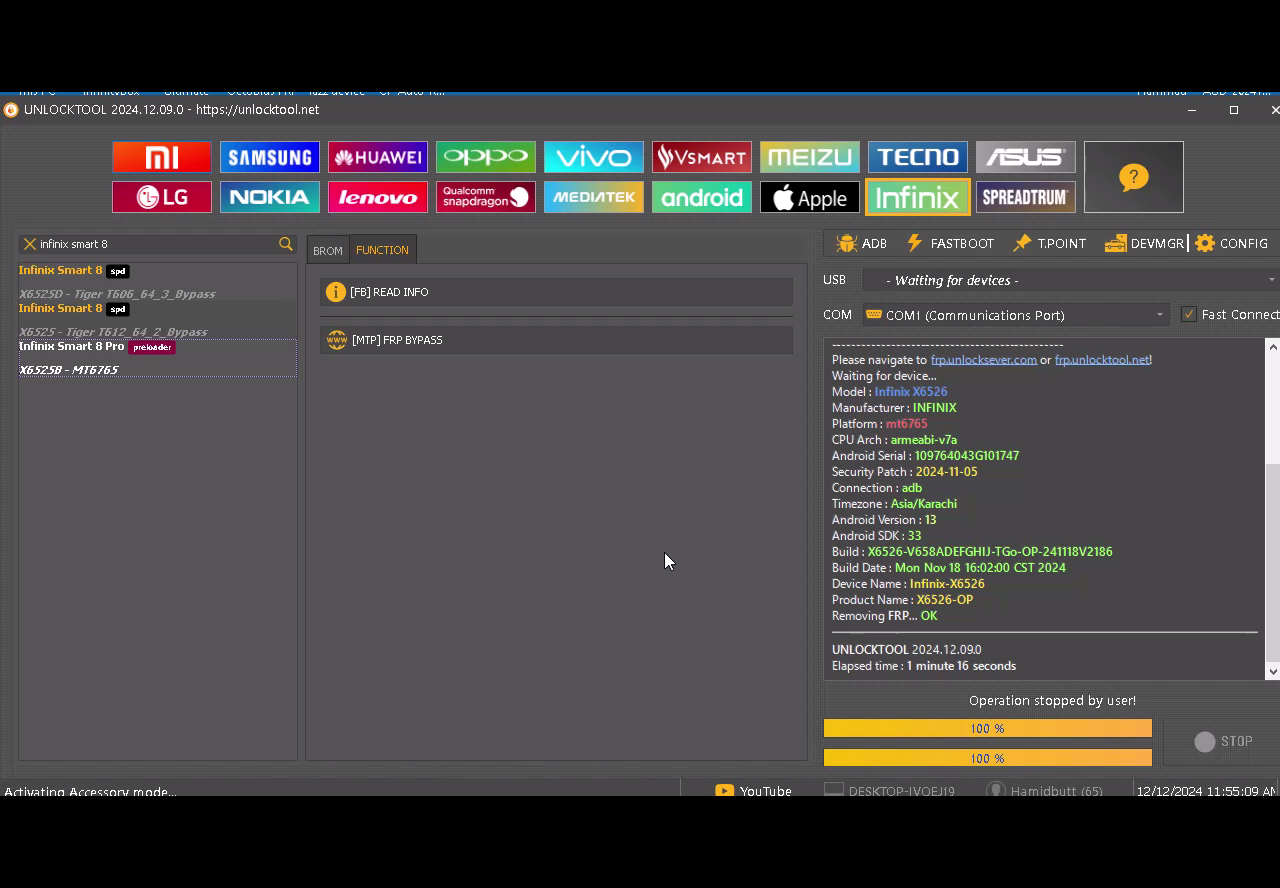Open the Huawei brand tile
1280x888 pixels.
coord(378,157)
